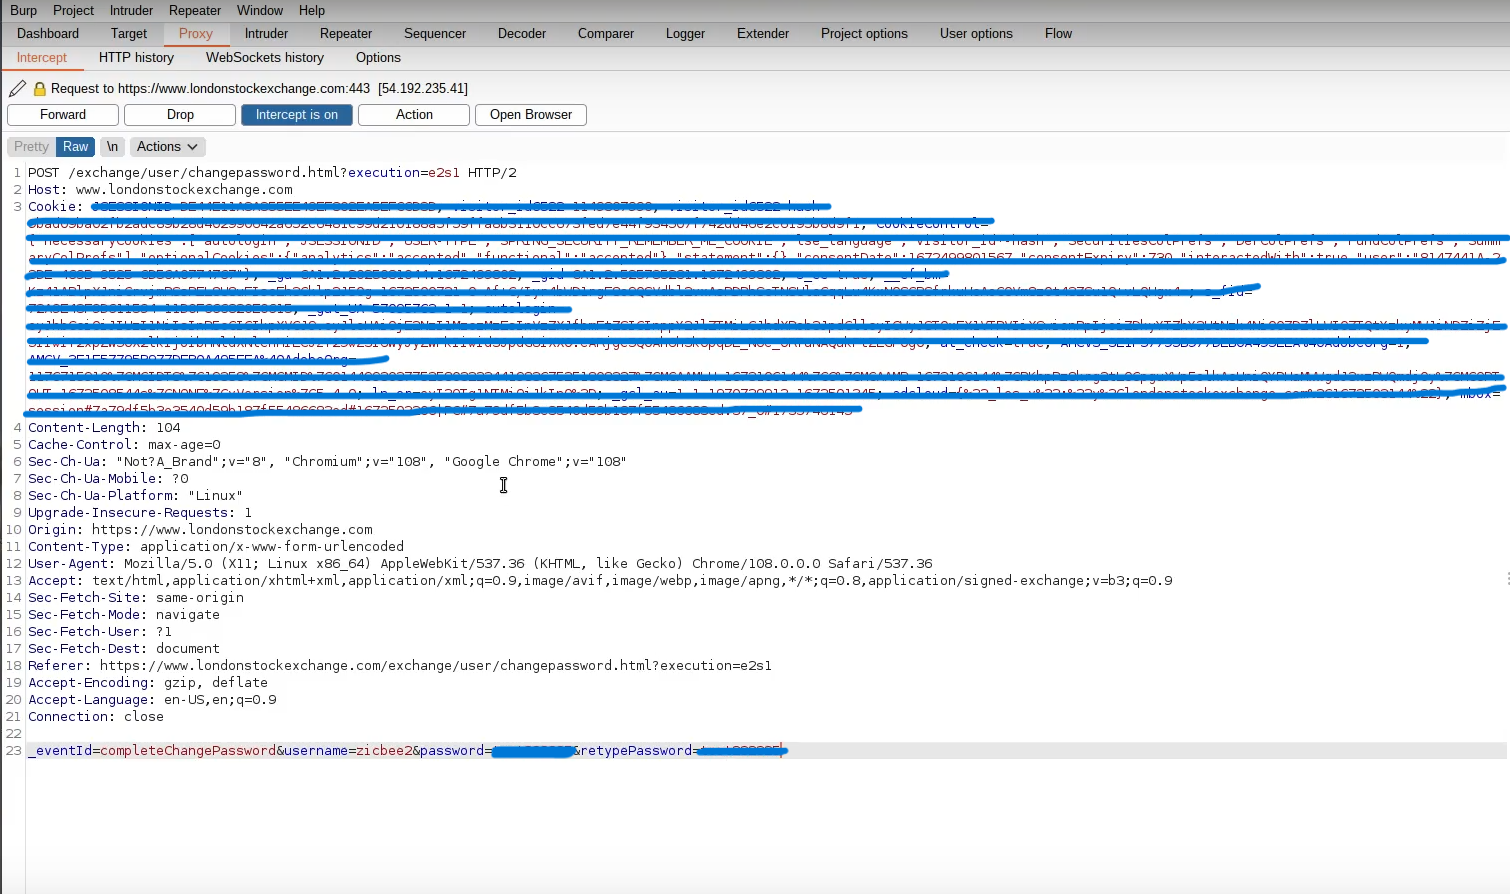Drop the intercepted request

(180, 115)
